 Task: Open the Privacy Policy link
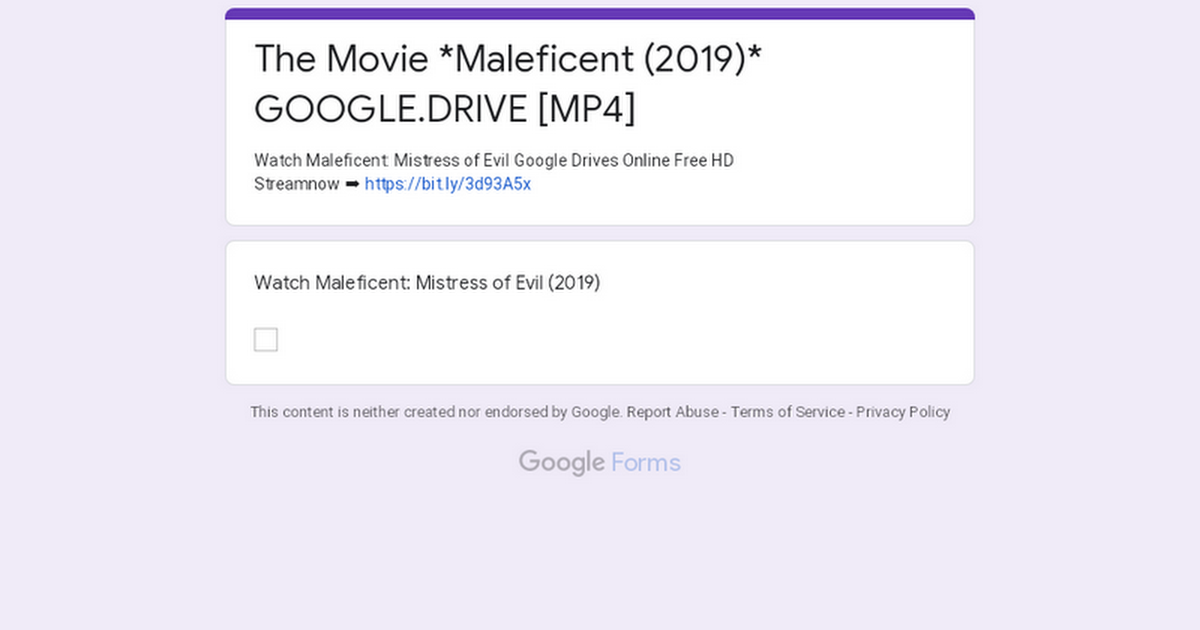[x=903, y=412]
